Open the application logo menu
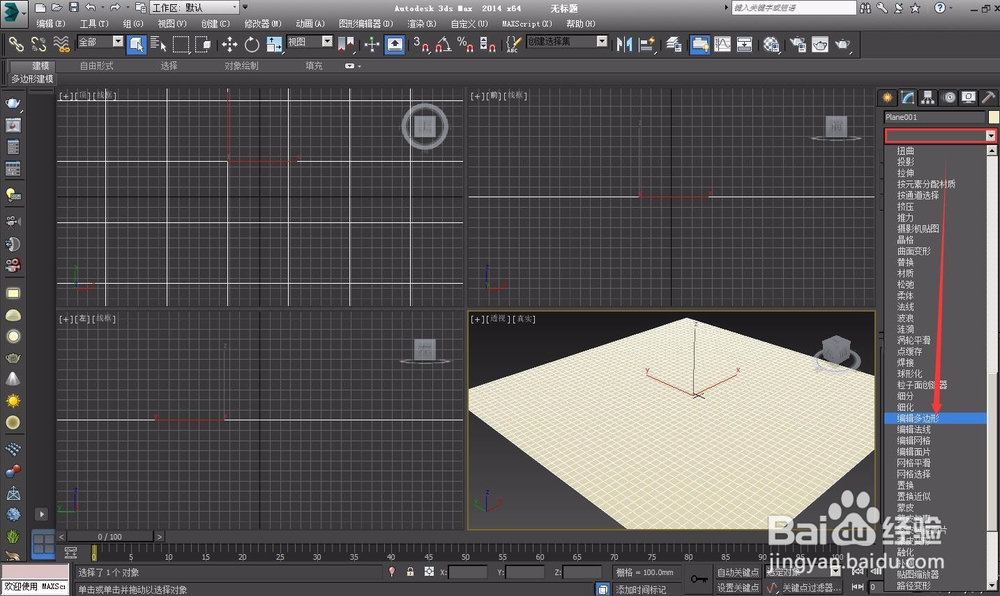Screen dimensions: 1000x596 13,13
